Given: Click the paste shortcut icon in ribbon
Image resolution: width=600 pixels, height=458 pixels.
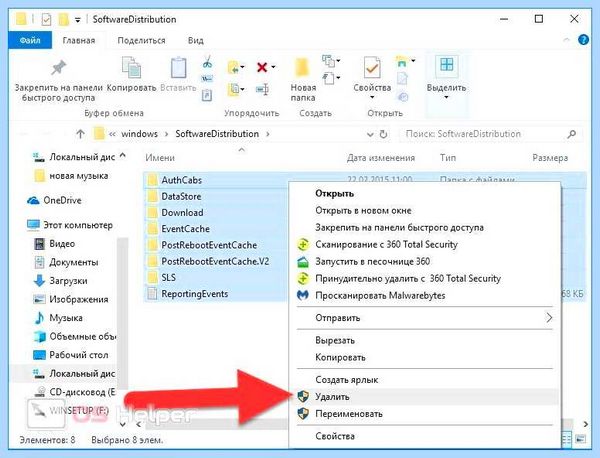Looking at the screenshot, I should [207, 95].
